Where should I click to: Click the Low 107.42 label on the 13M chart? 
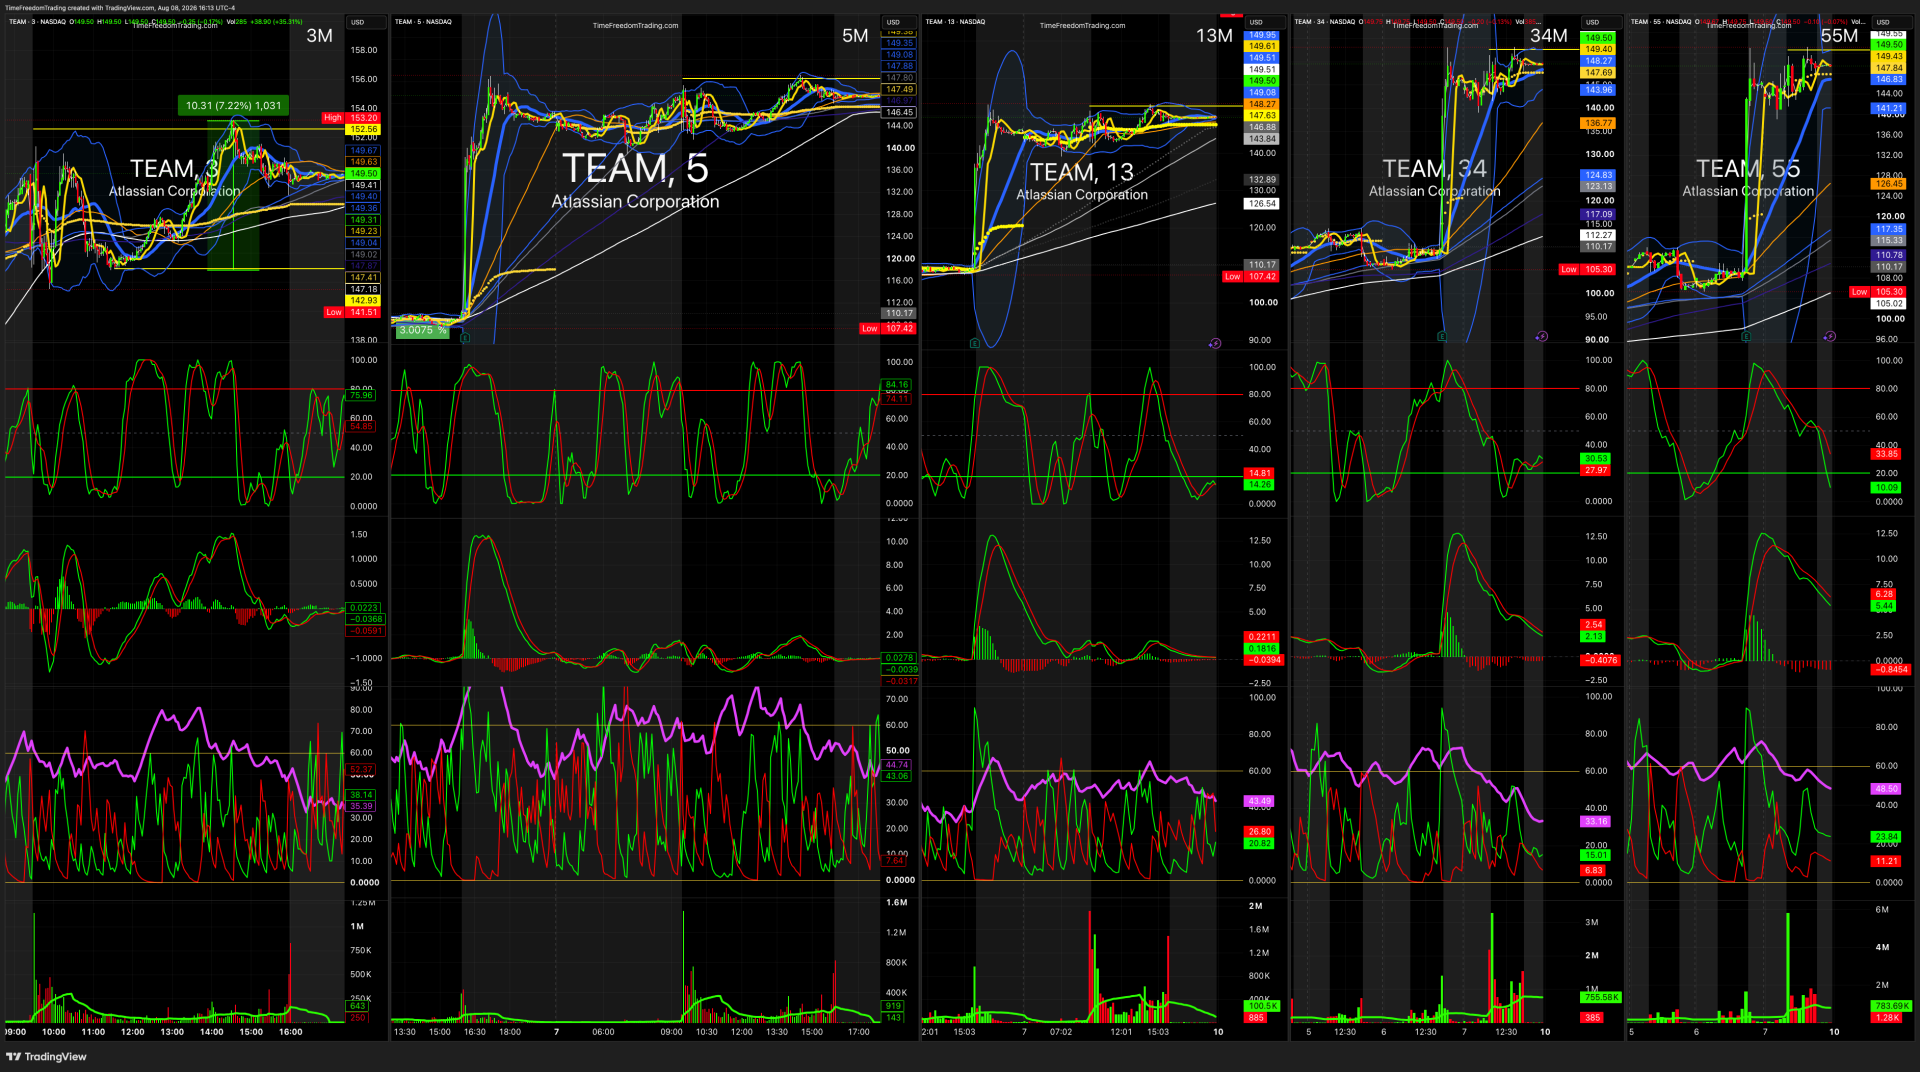tap(1250, 277)
